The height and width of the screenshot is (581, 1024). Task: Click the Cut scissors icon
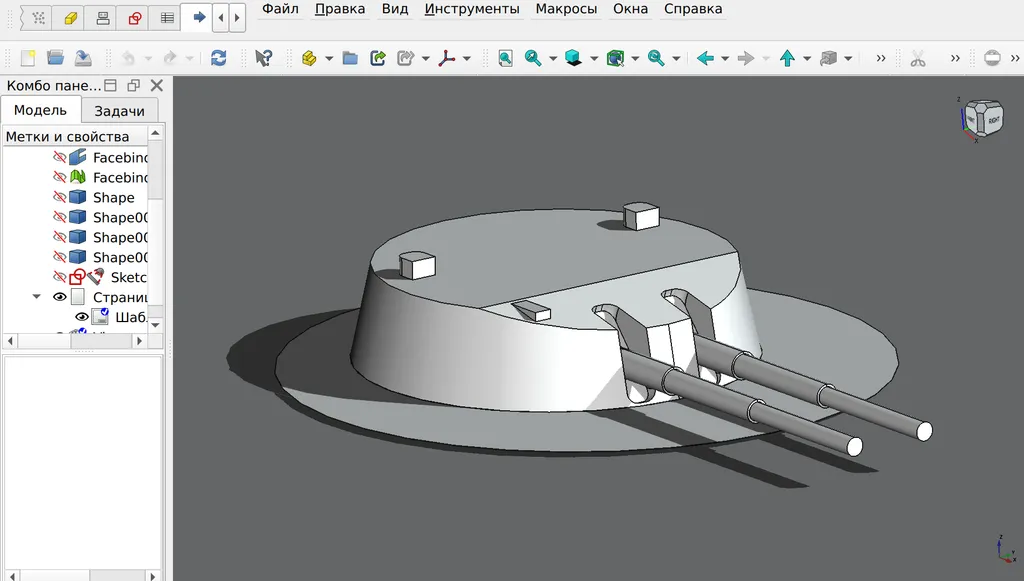click(x=918, y=58)
